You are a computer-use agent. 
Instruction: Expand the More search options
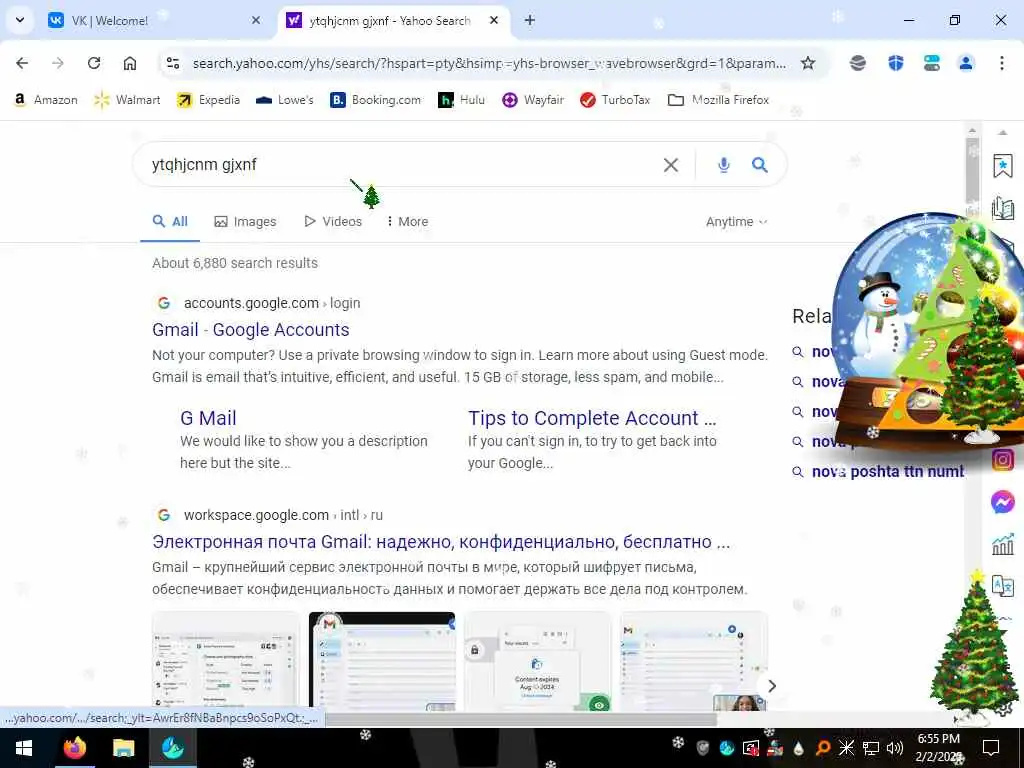pyautogui.click(x=407, y=222)
